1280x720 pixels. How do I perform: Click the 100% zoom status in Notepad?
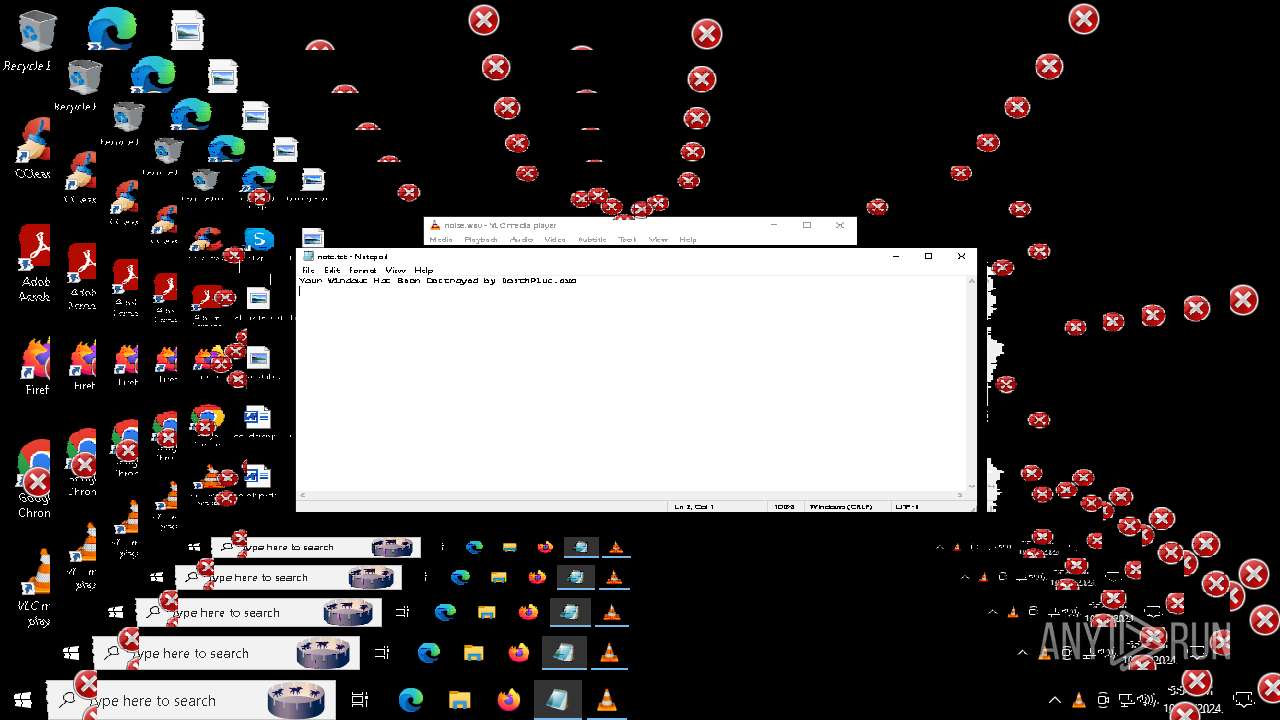[x=785, y=507]
